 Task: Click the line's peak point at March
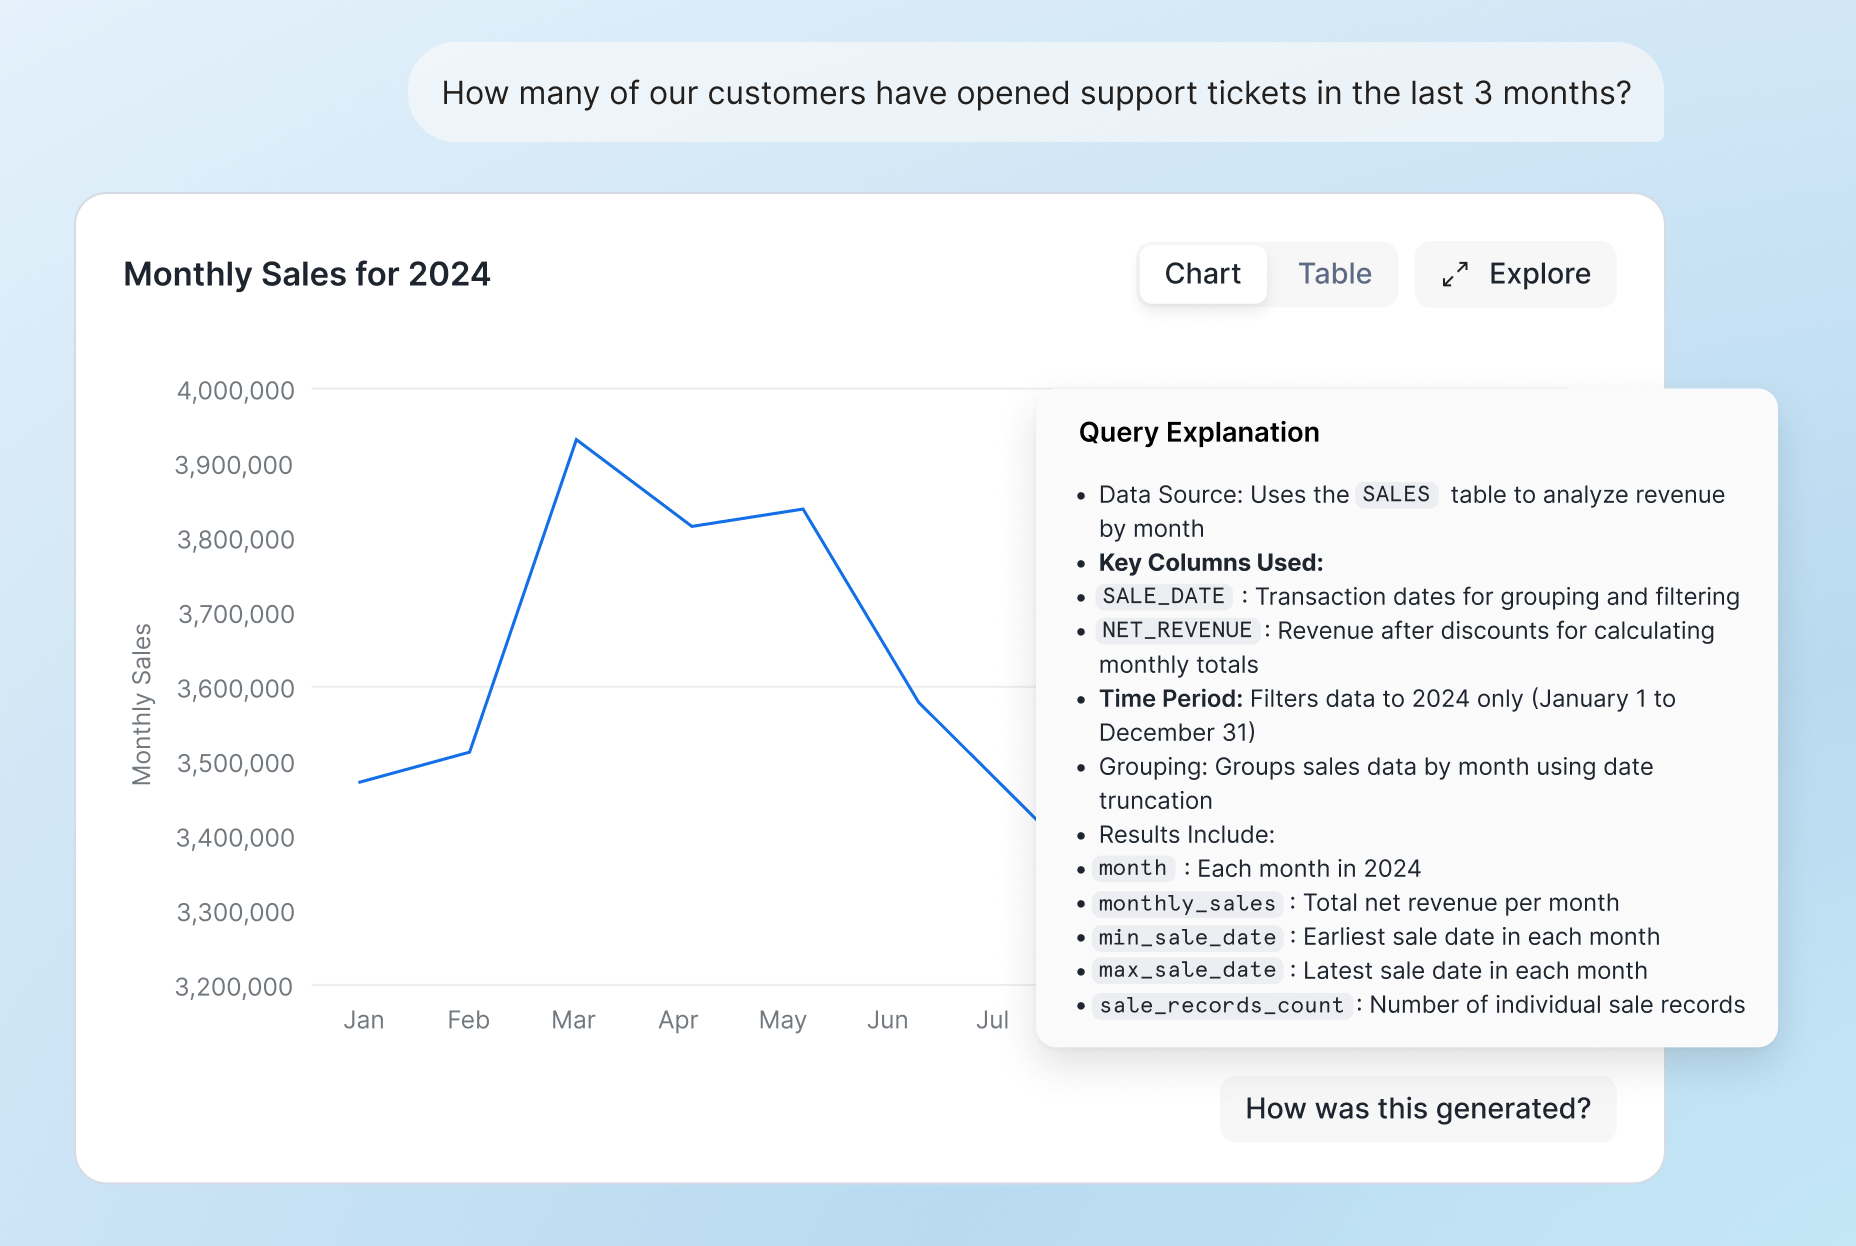pyautogui.click(x=577, y=440)
